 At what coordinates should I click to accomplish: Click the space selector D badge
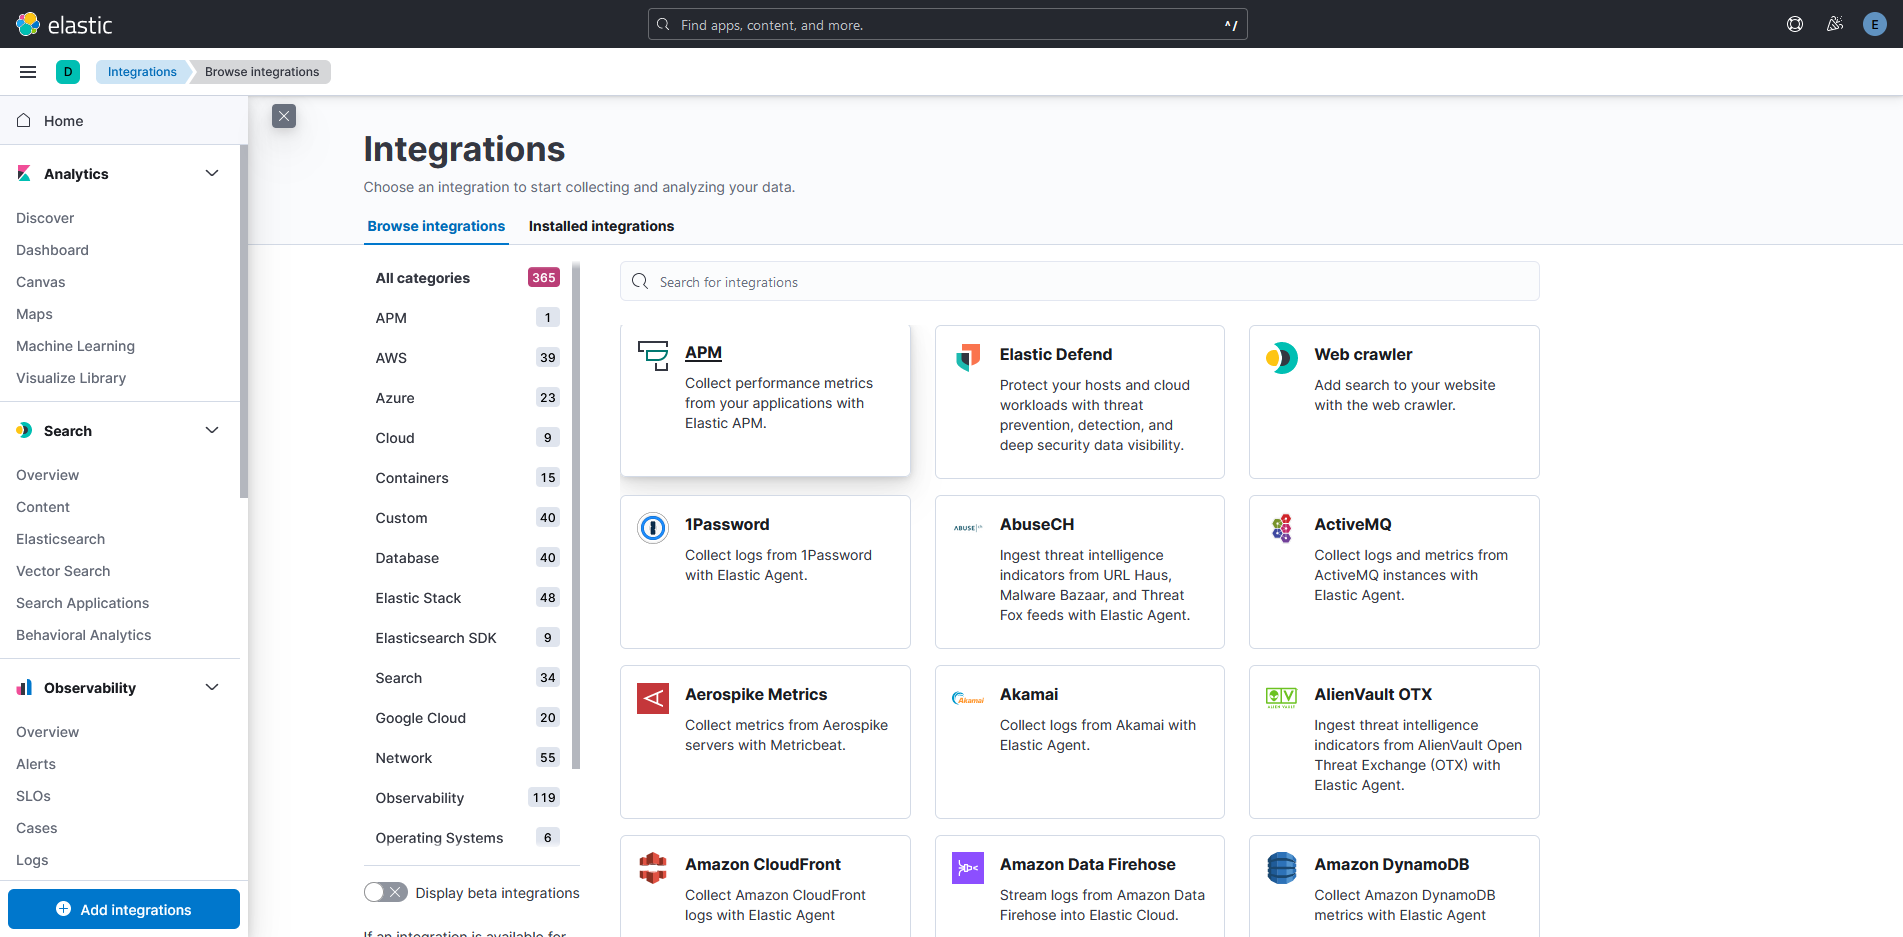(68, 72)
